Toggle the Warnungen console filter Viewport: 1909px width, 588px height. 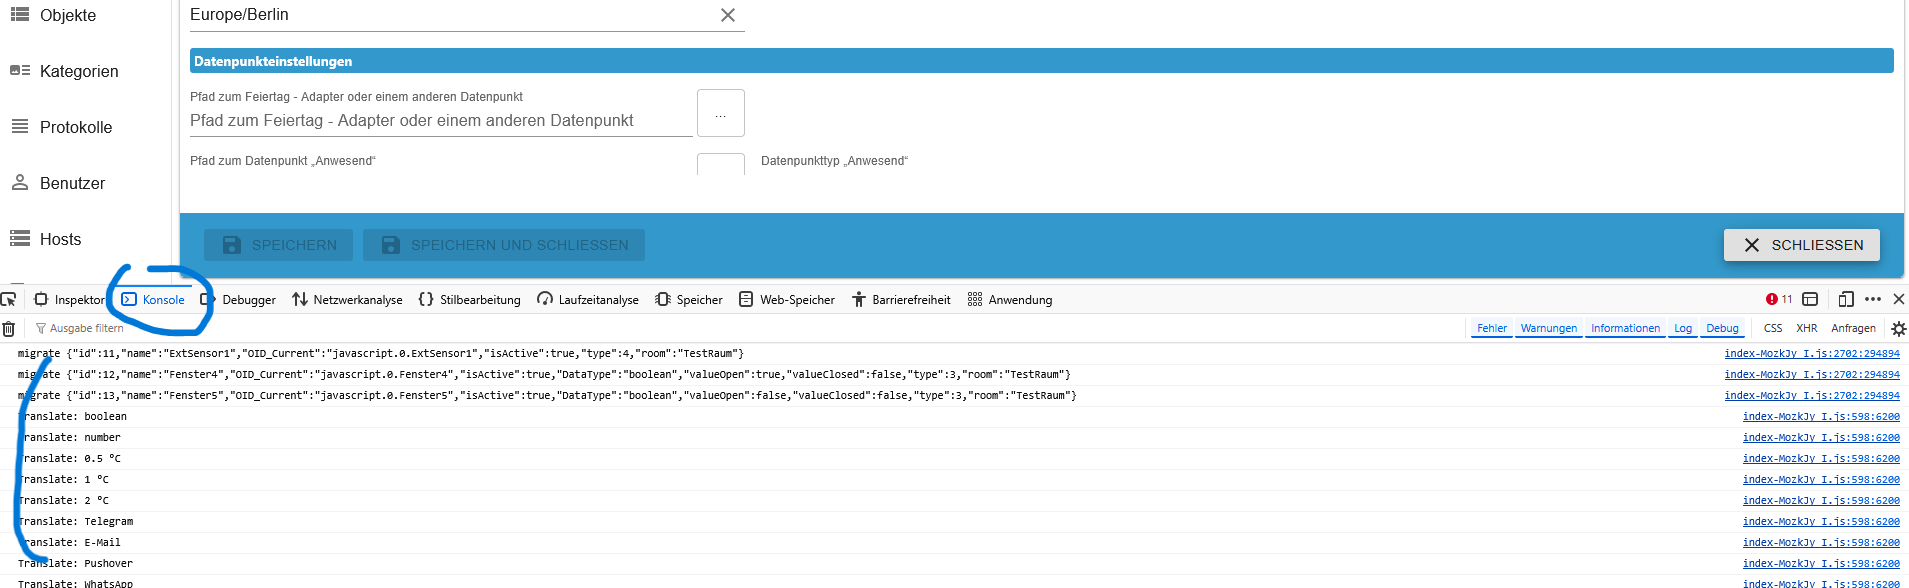click(1548, 328)
